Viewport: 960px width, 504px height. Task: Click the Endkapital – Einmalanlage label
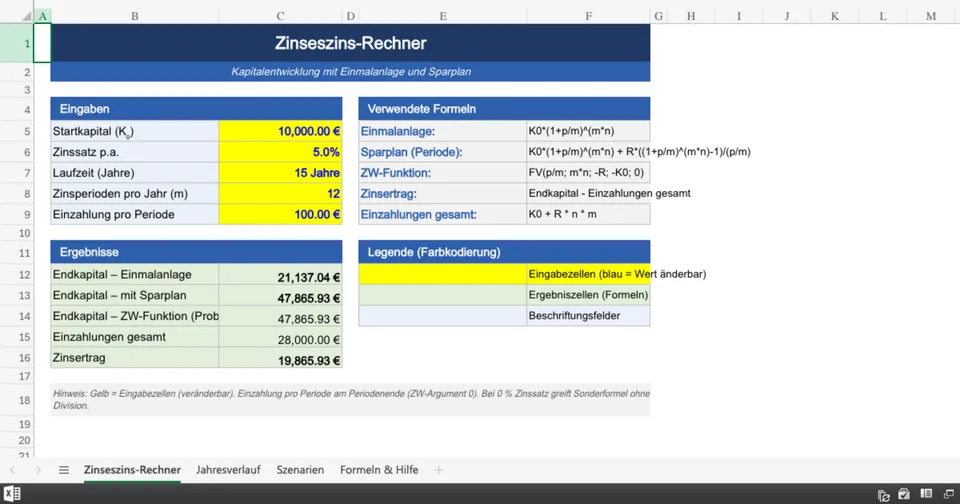coord(135,275)
